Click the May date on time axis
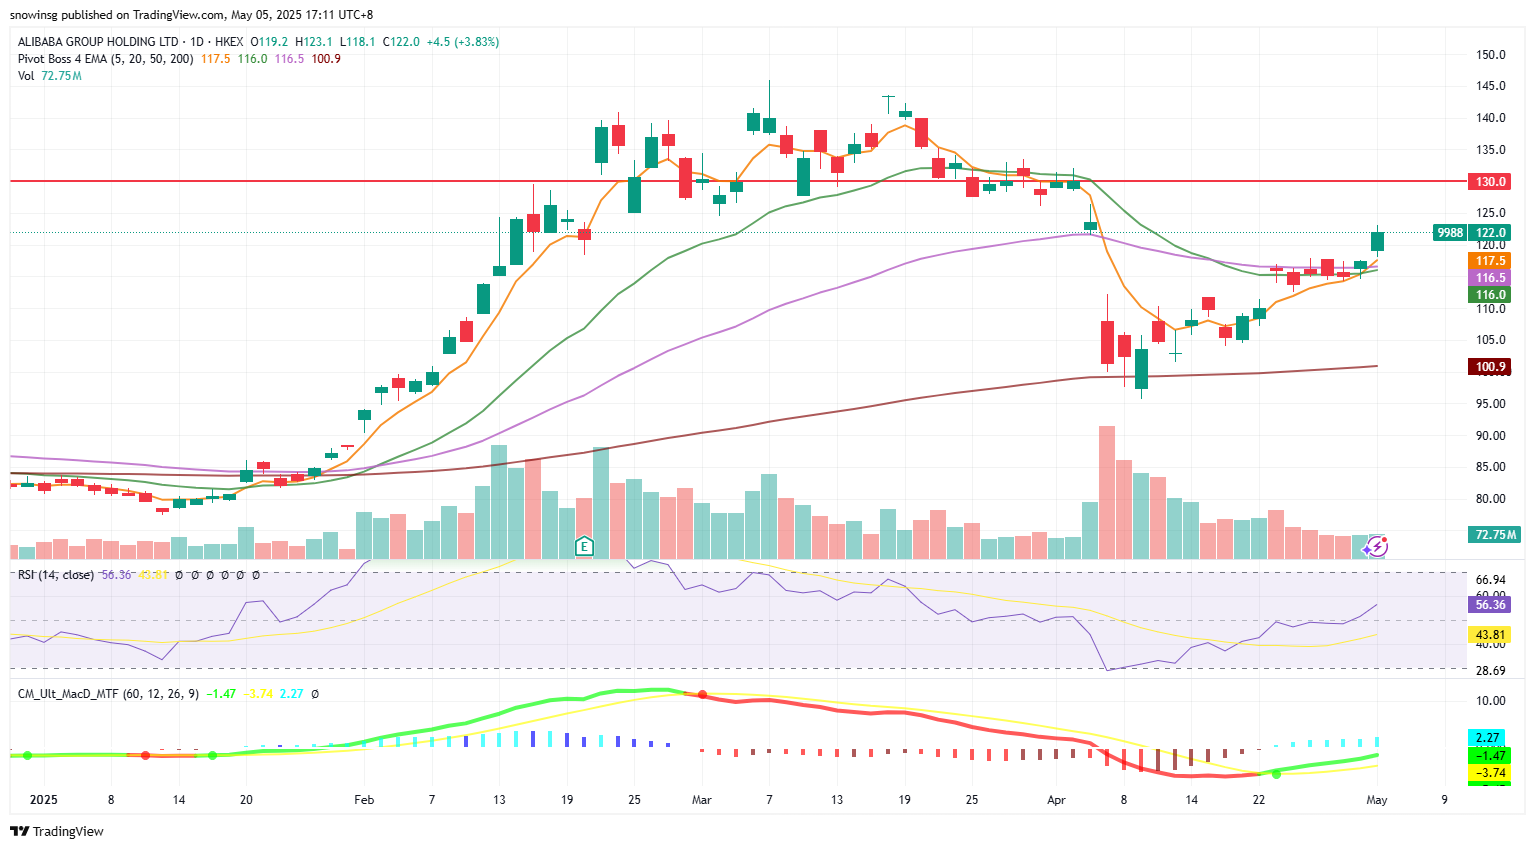This screenshot has height=849, width=1535. tap(1377, 800)
